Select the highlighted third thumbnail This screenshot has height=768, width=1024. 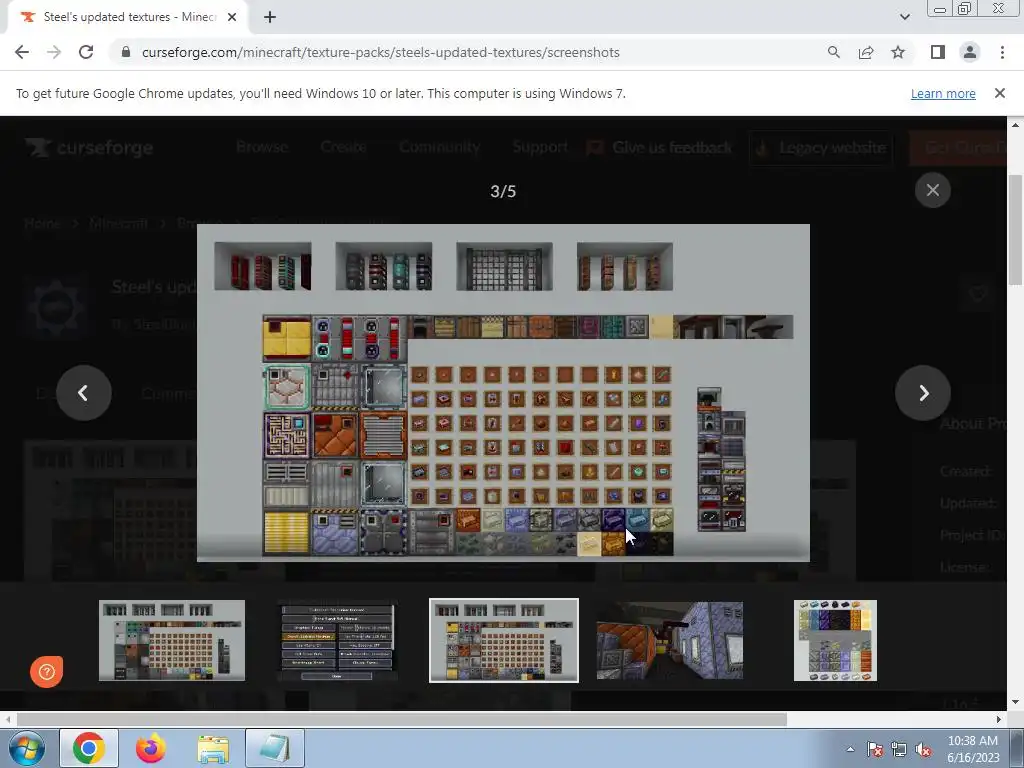(504, 640)
